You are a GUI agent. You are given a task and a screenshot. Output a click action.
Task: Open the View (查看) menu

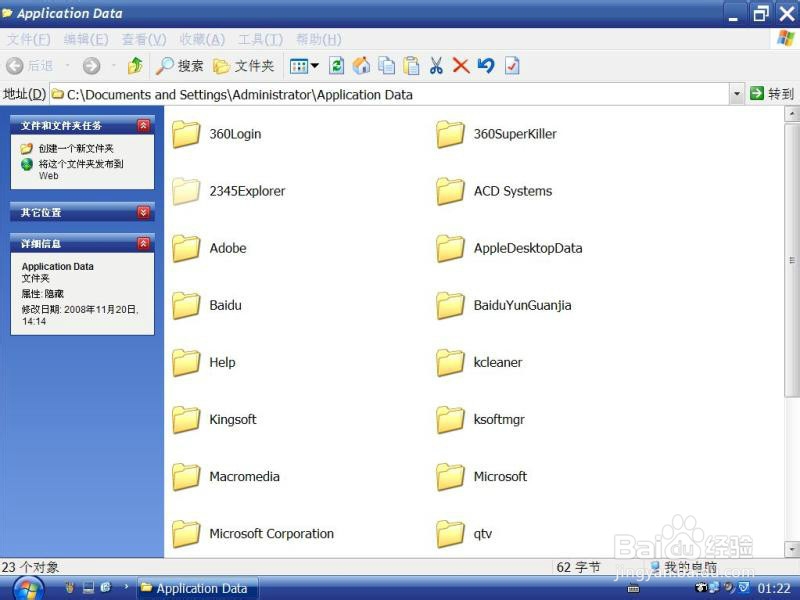(x=144, y=39)
